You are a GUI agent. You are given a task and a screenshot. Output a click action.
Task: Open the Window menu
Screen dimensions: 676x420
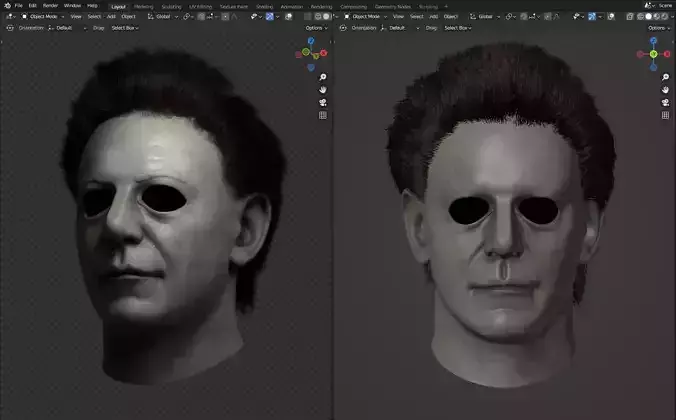(x=72, y=6)
